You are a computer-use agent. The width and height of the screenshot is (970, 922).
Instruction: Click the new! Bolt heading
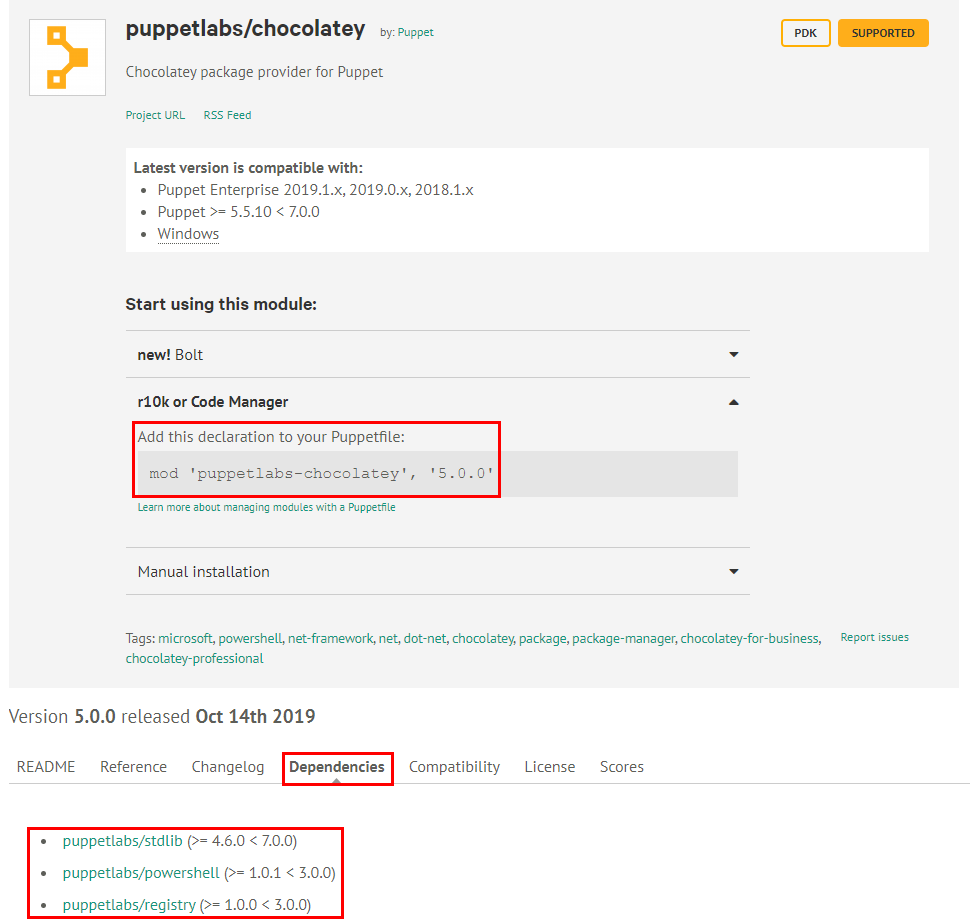tap(170, 355)
